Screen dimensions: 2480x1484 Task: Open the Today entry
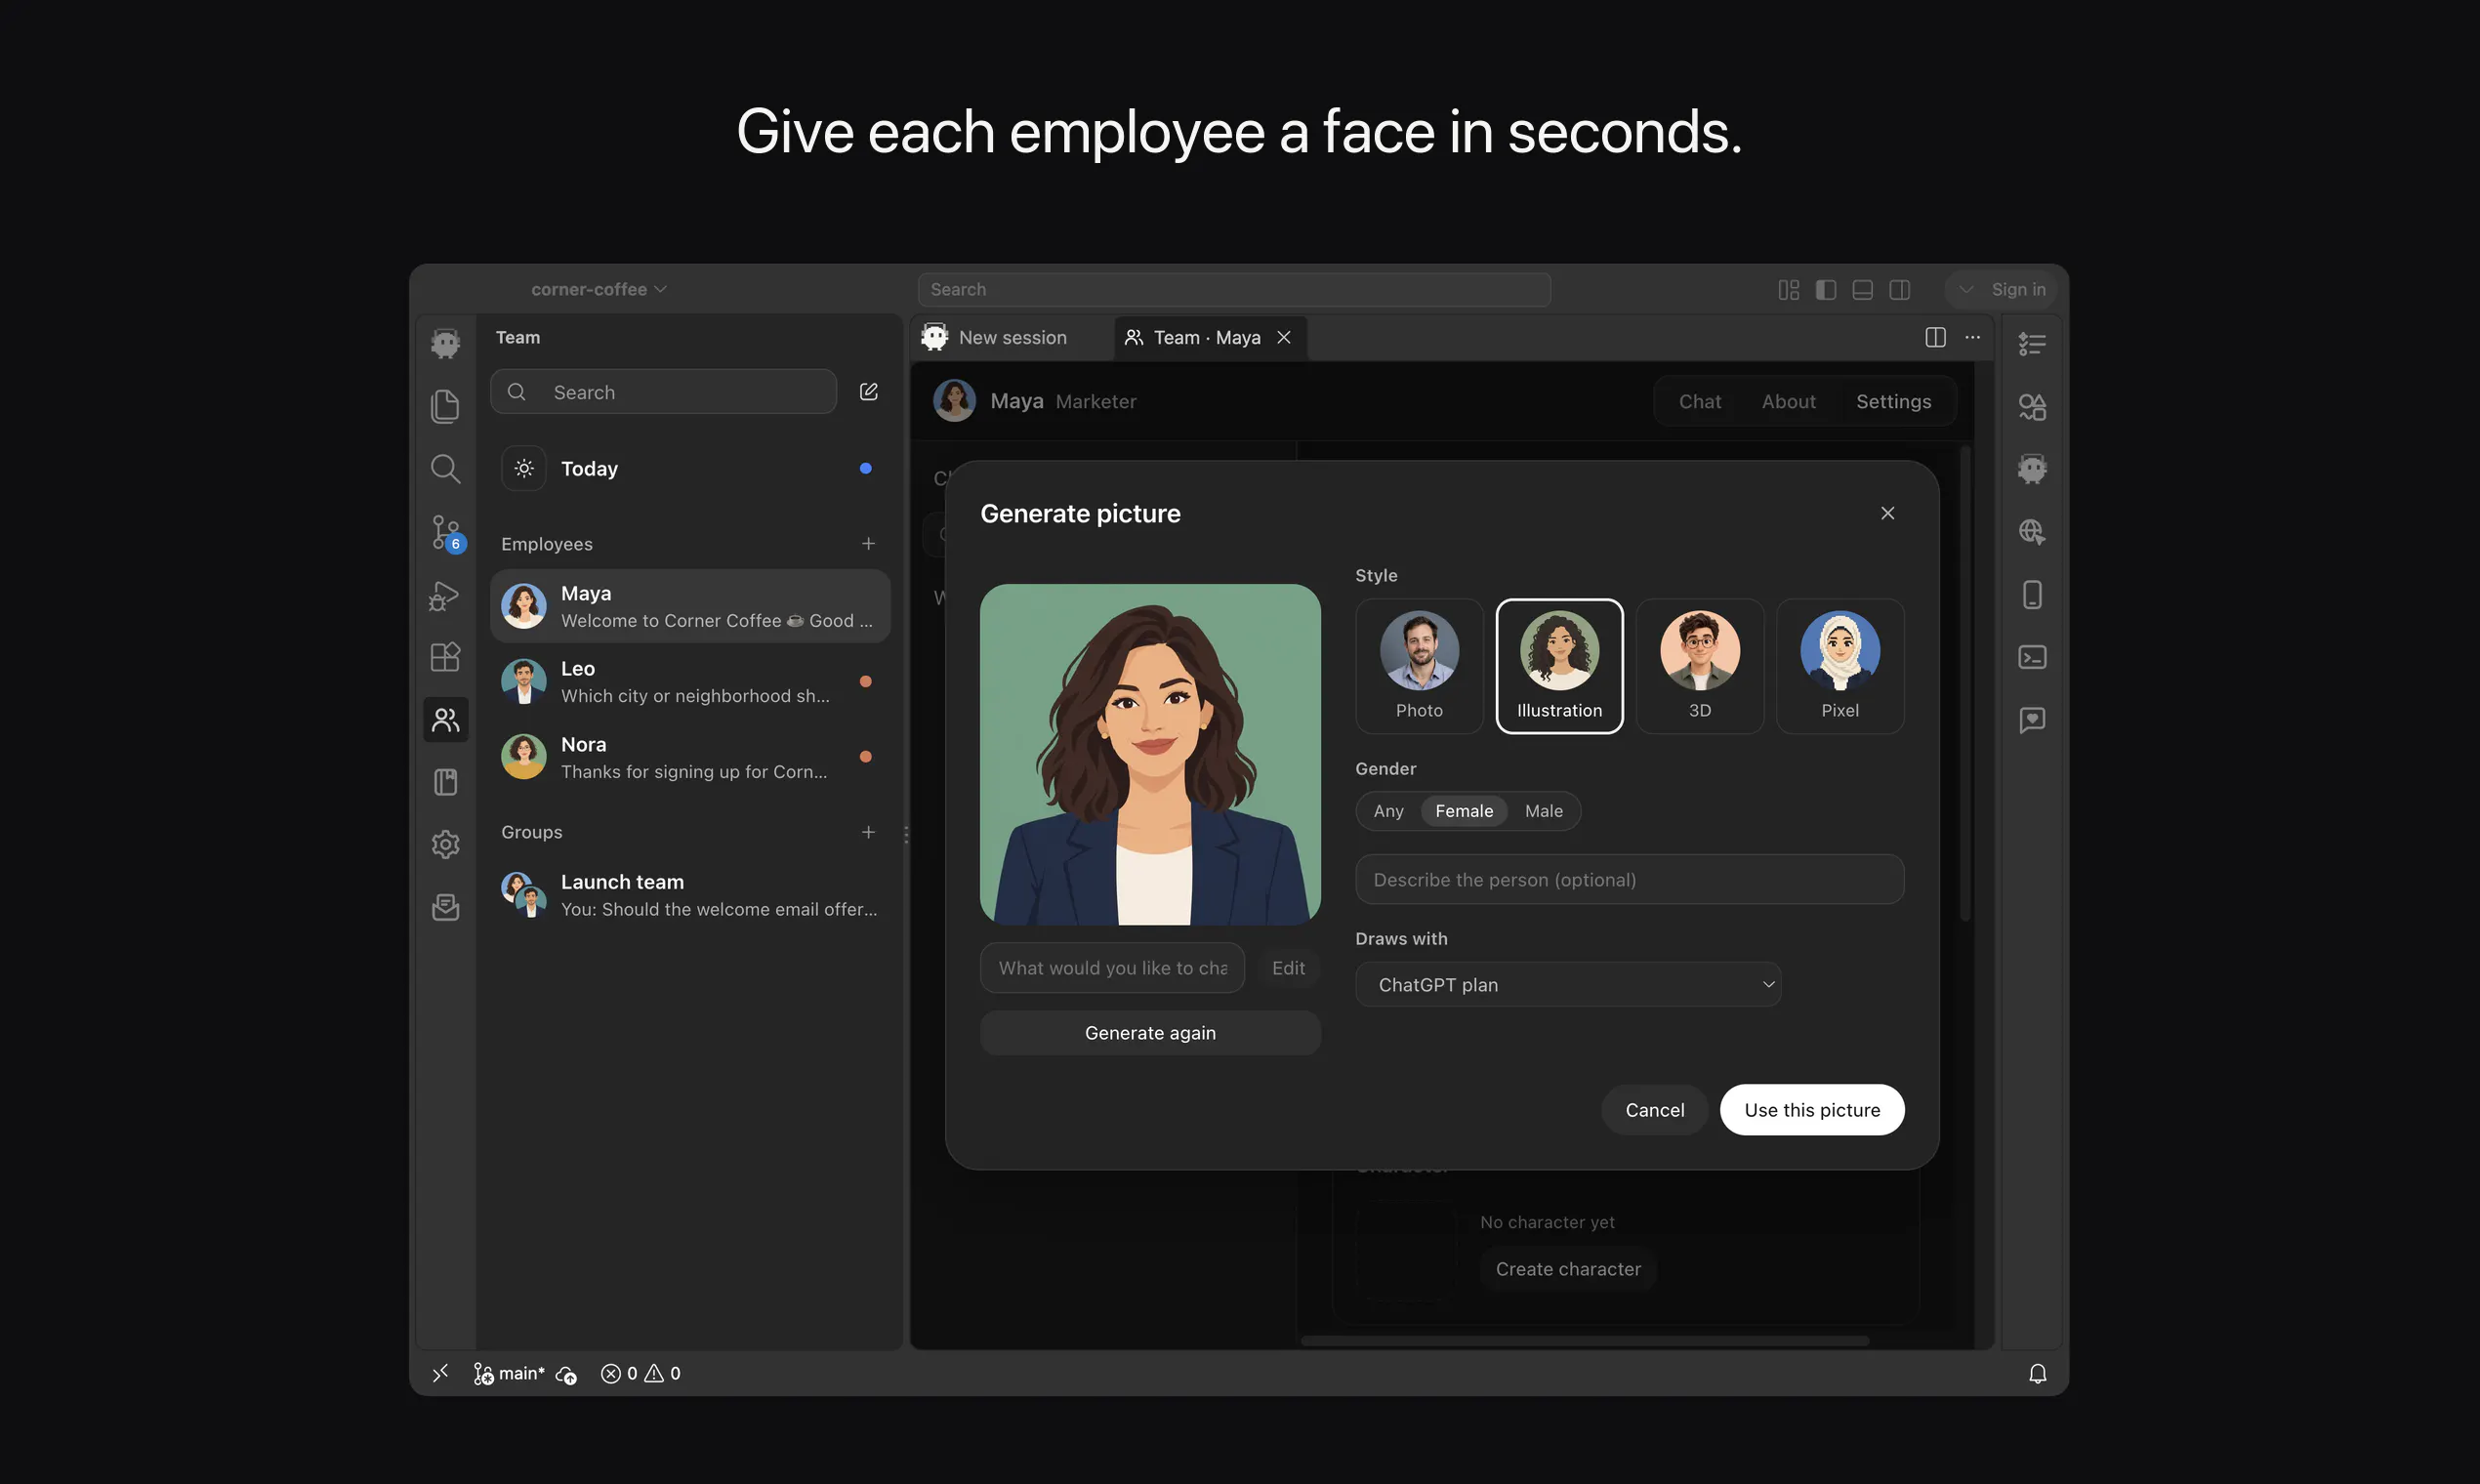click(690, 468)
